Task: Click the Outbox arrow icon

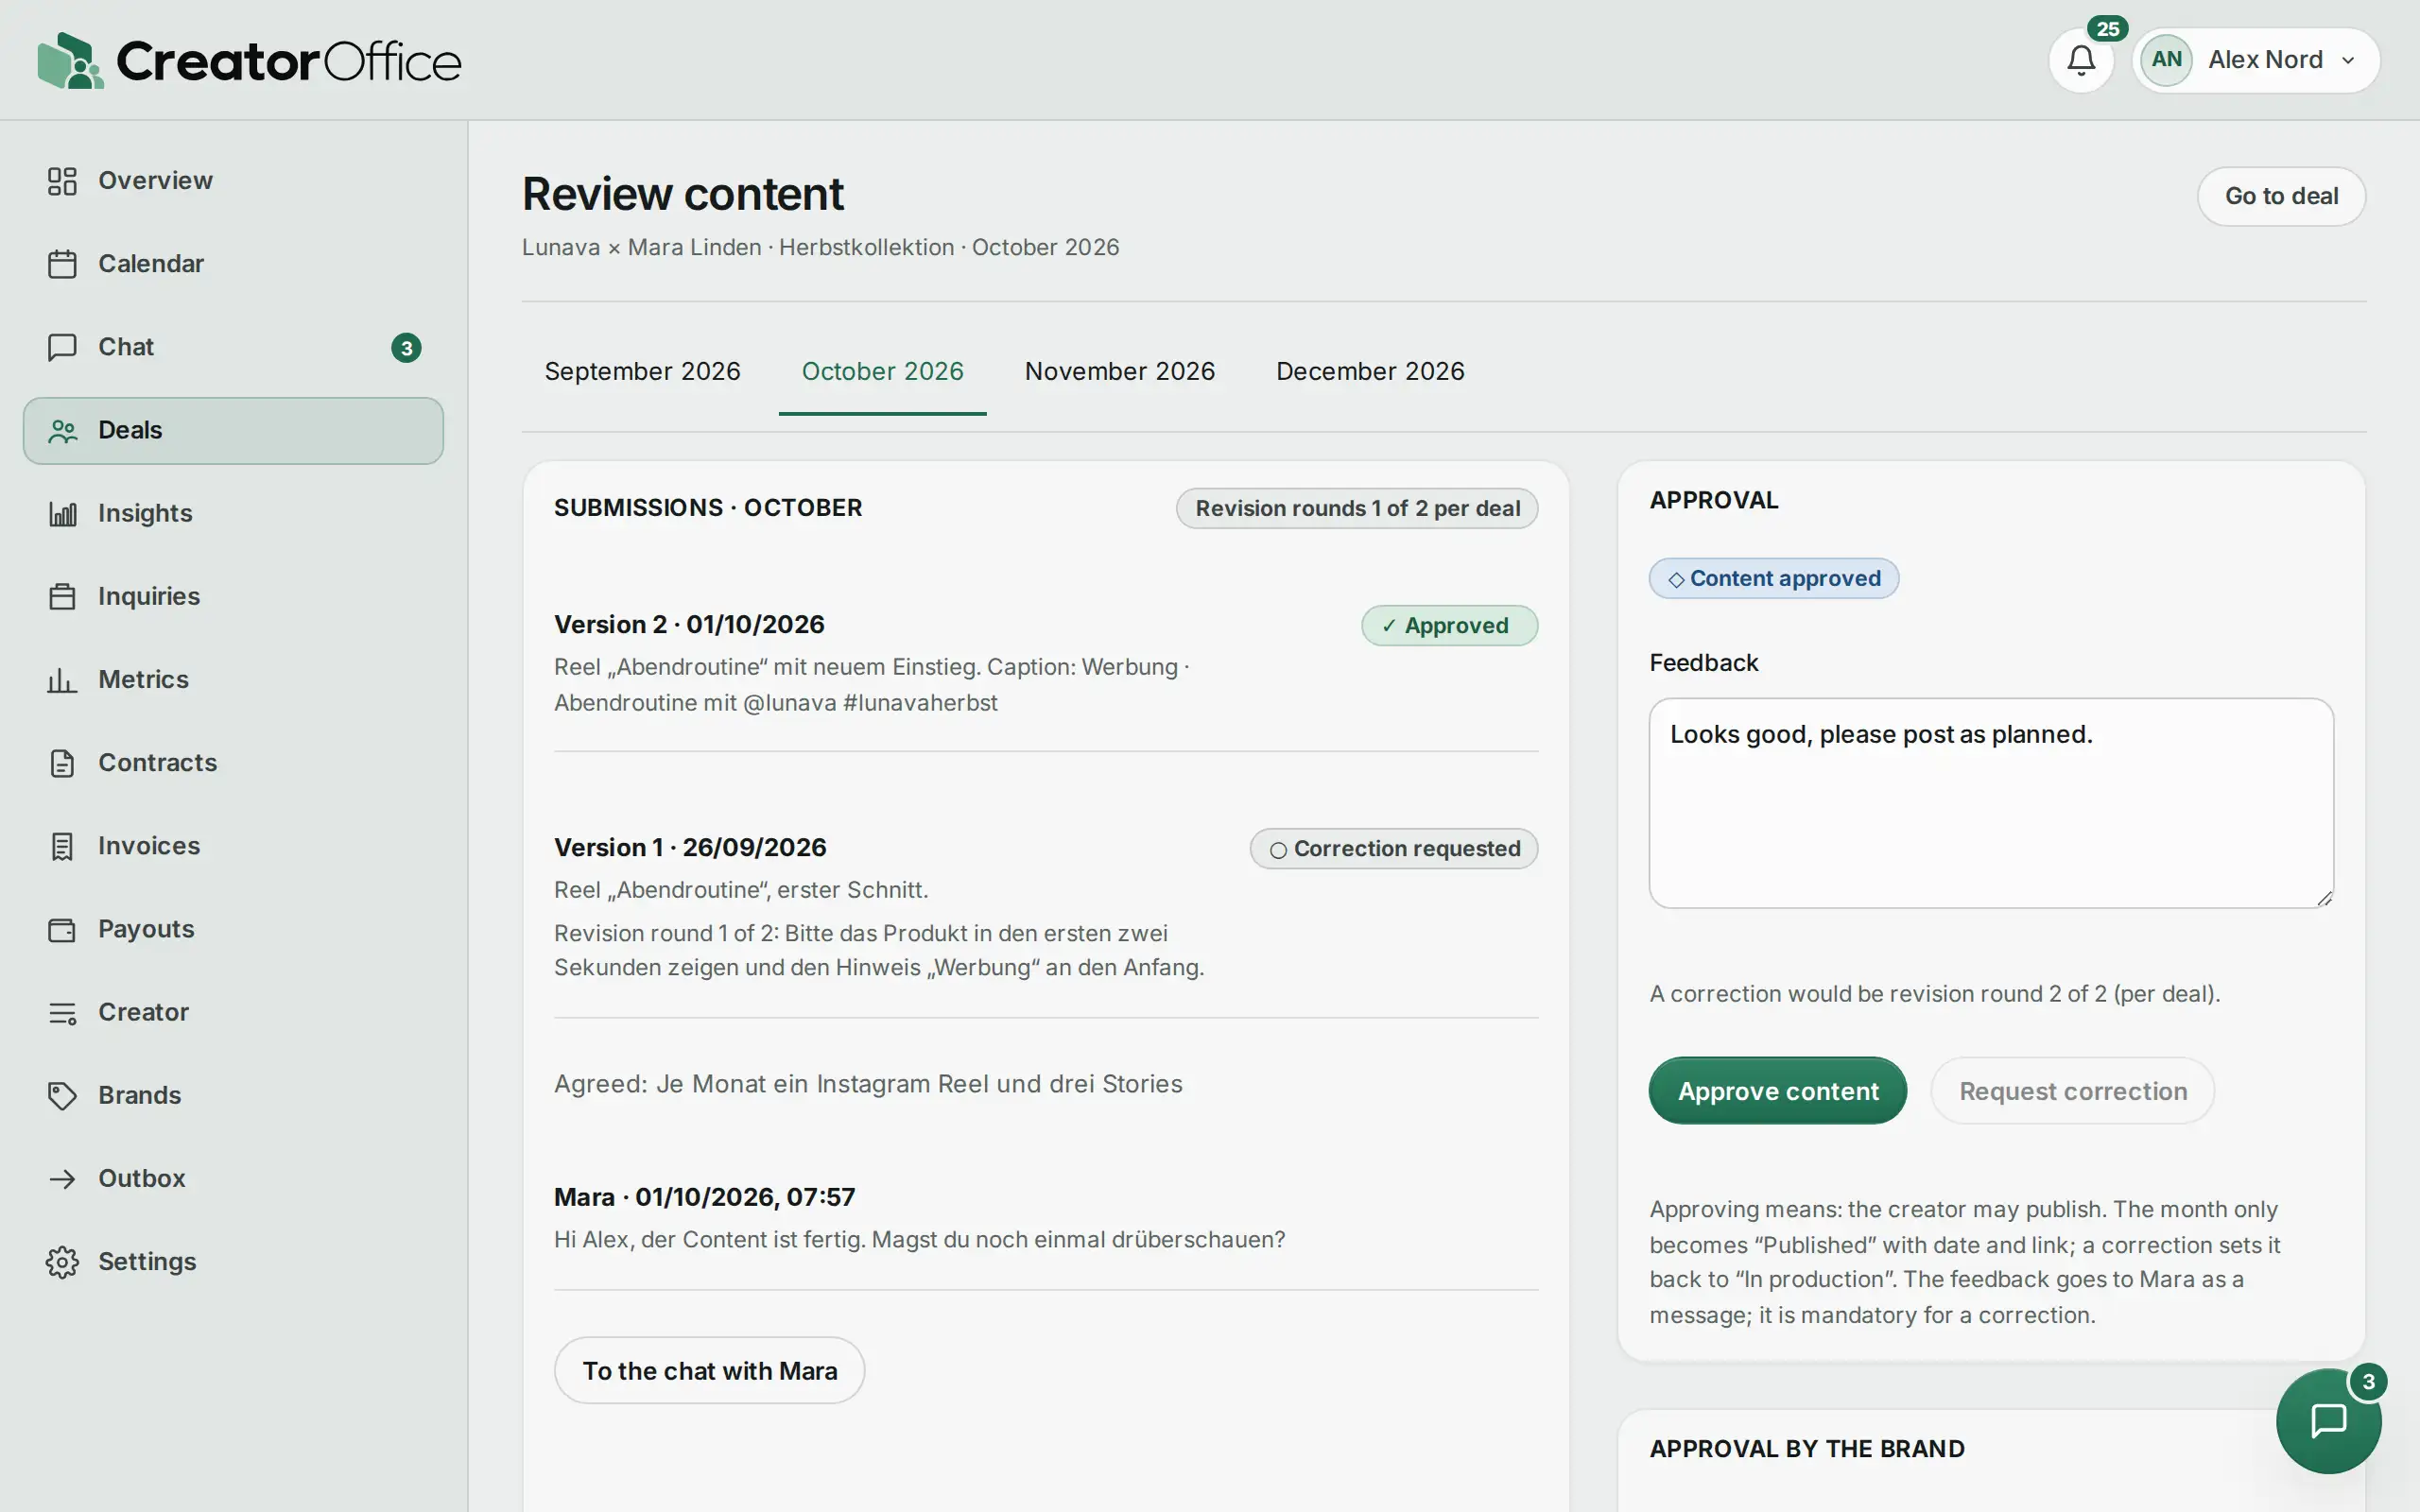Action: 62,1179
